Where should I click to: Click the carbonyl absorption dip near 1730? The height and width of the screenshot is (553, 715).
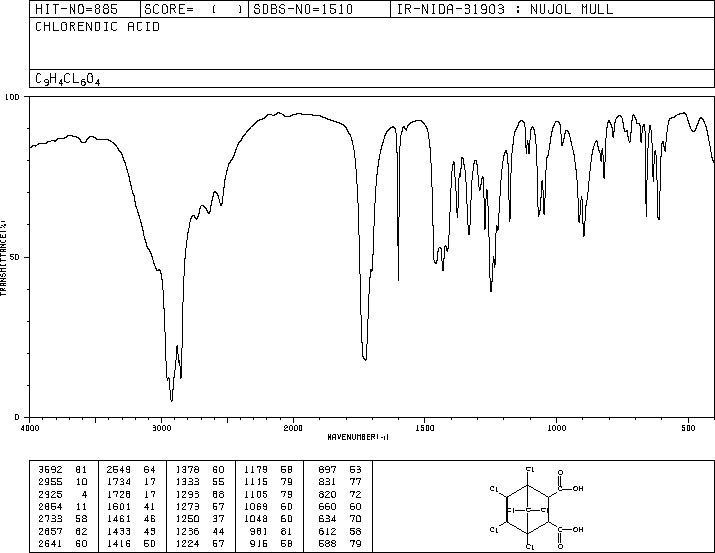pos(365,359)
